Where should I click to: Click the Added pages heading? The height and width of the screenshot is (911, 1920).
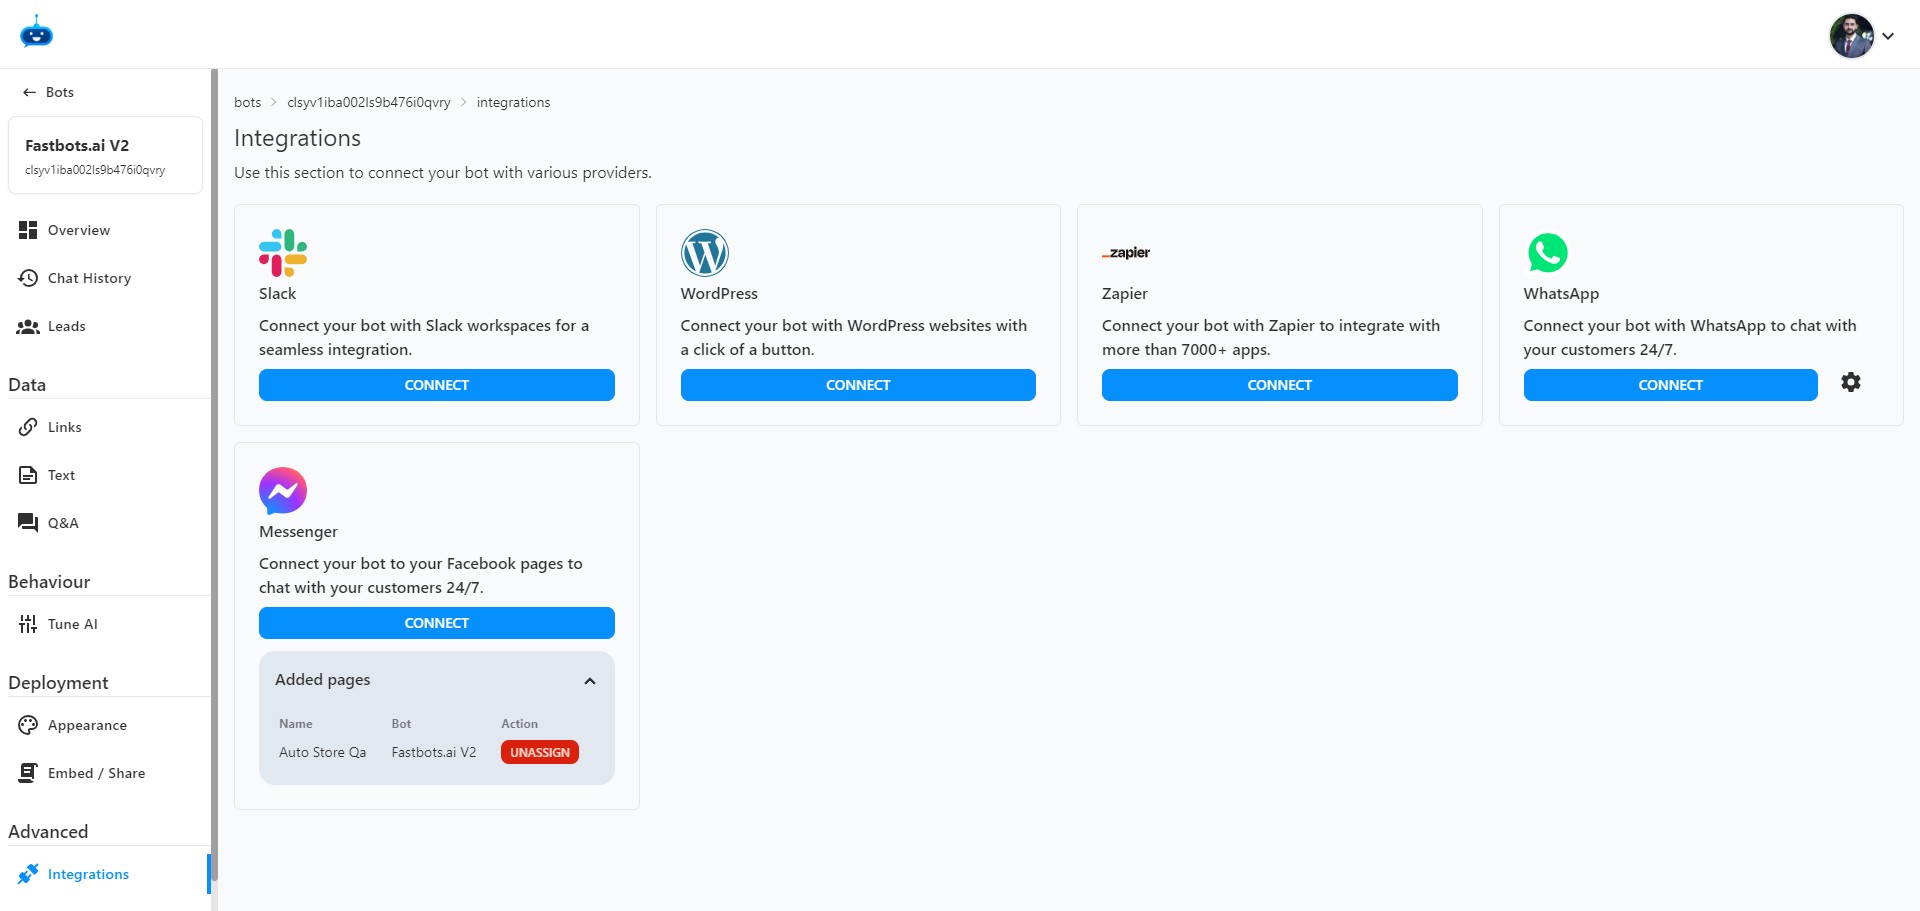click(x=323, y=680)
